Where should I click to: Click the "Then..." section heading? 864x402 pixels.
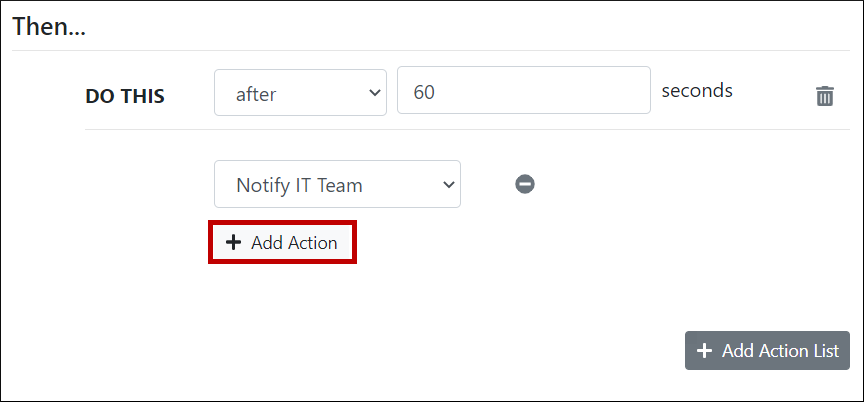(x=49, y=27)
